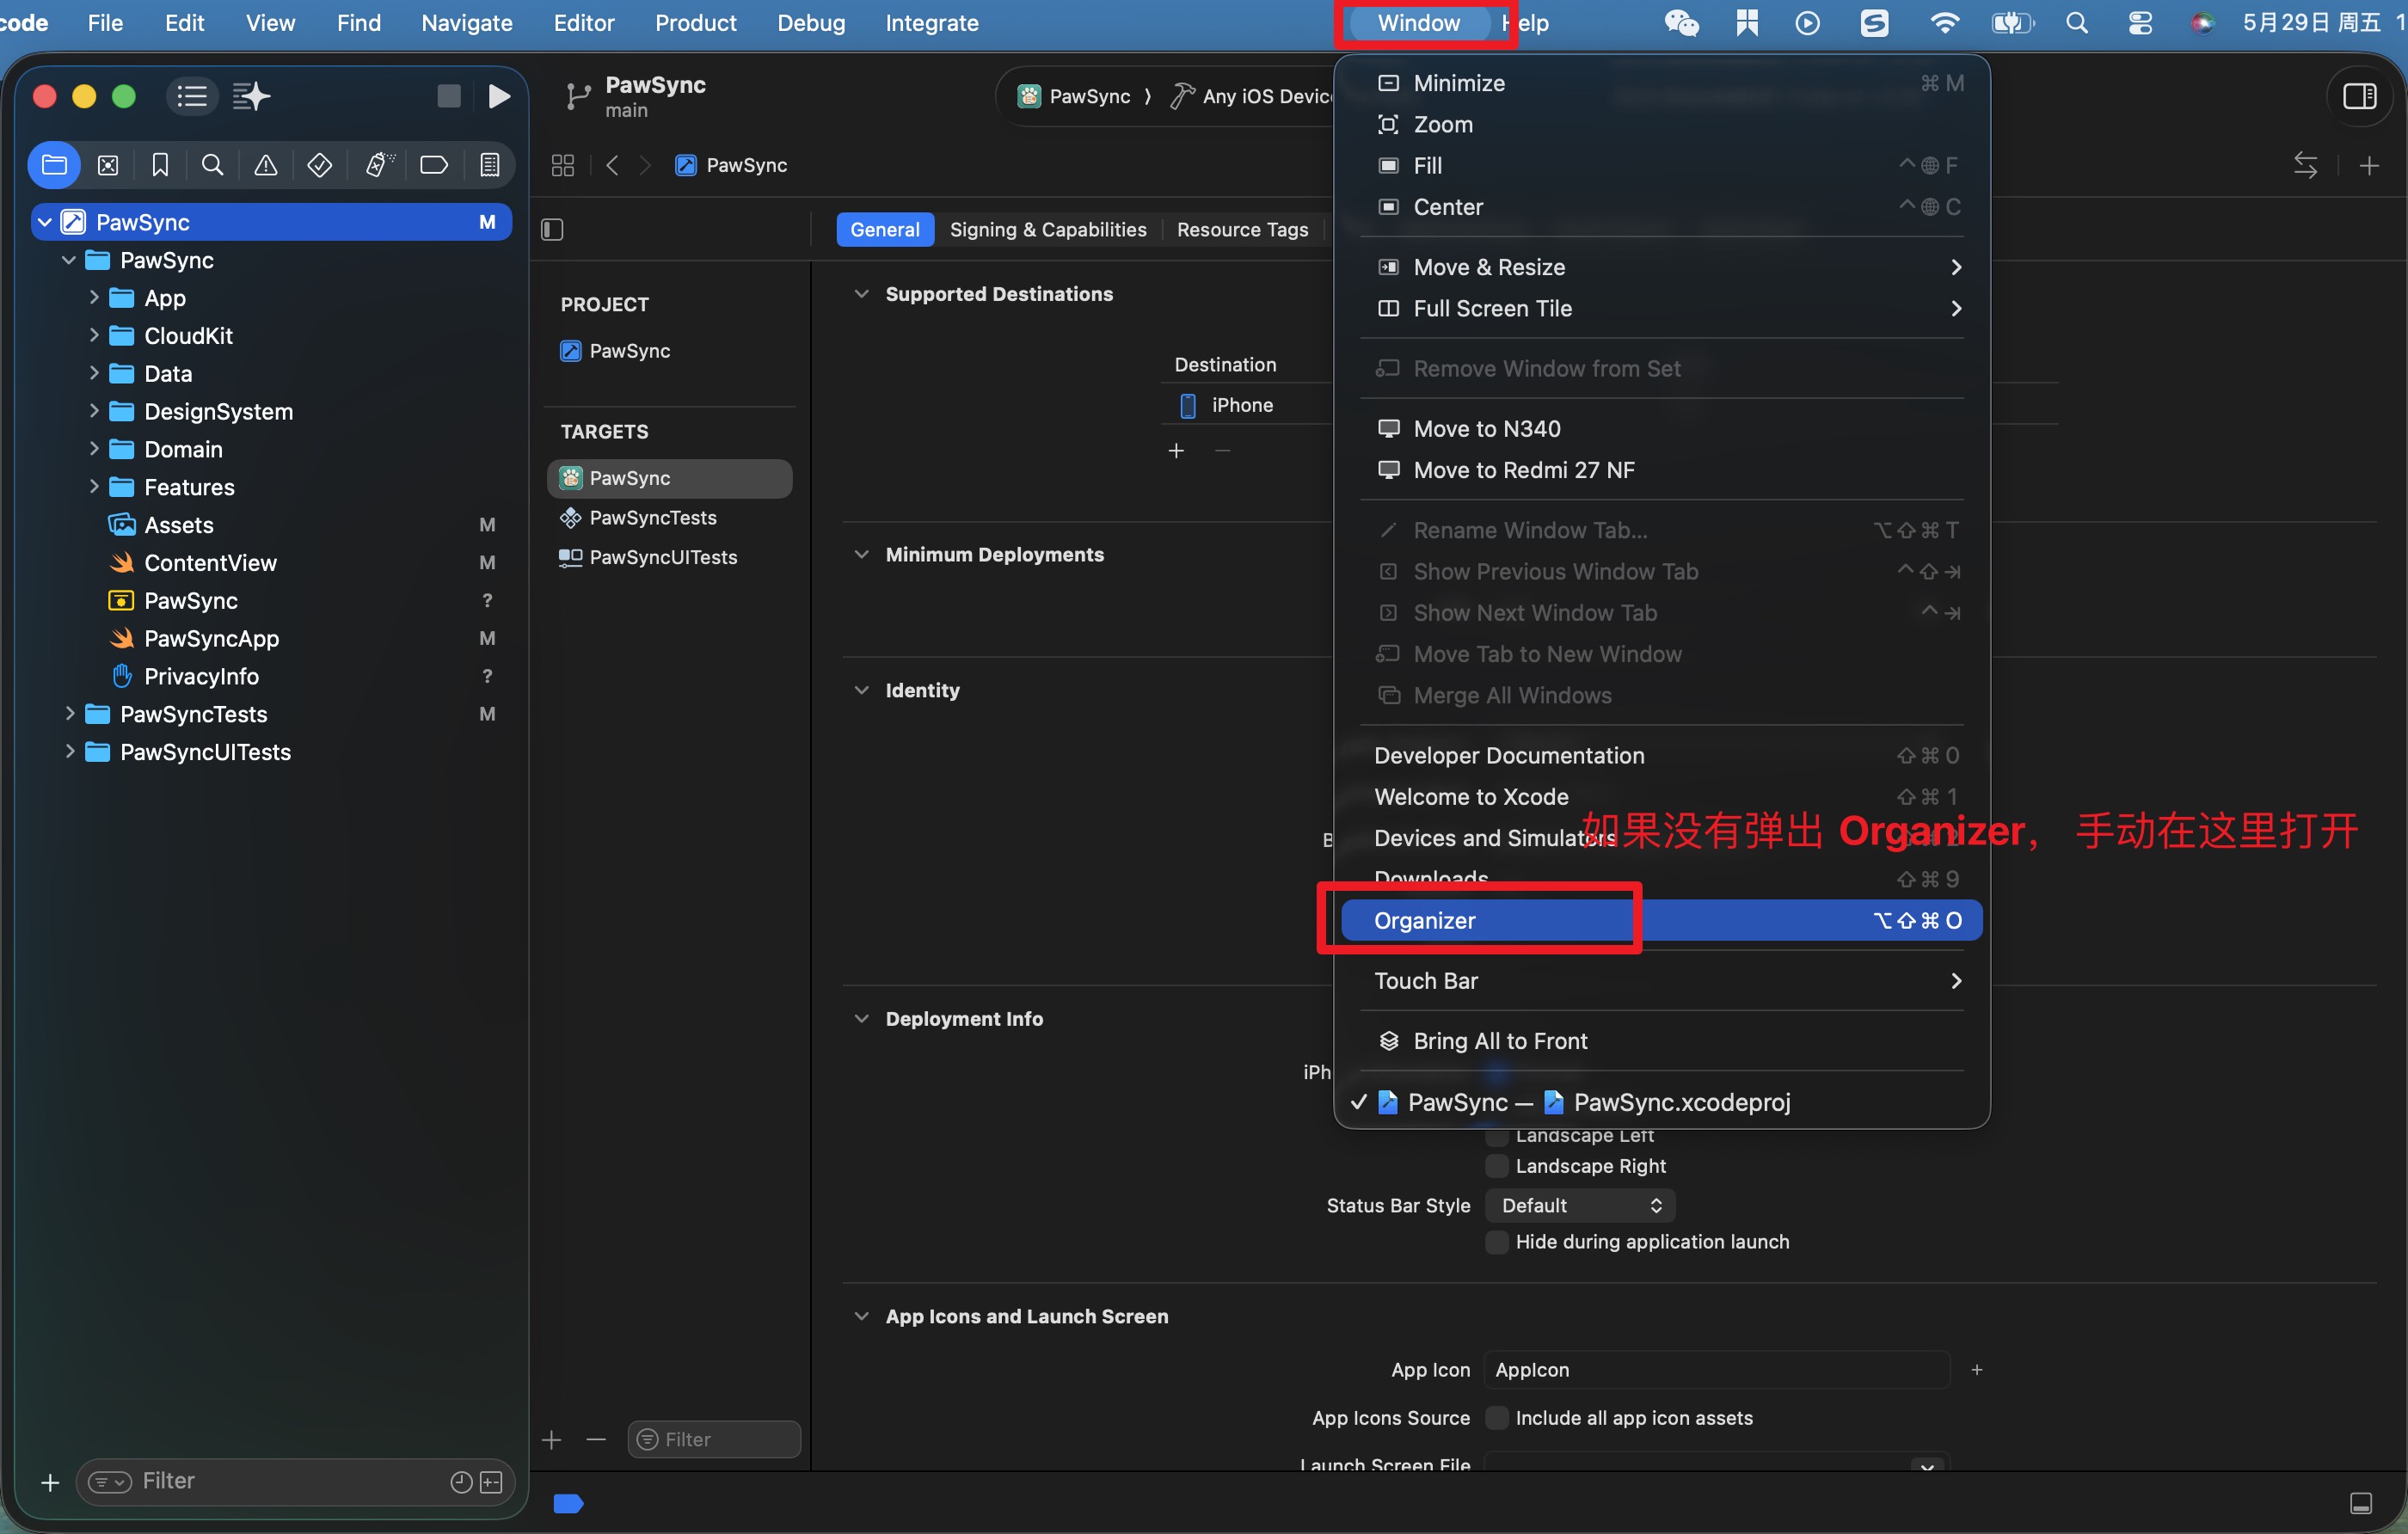Viewport: 2408px width, 1534px height.
Task: Collapse the Deployment Info section
Action: tap(861, 1019)
